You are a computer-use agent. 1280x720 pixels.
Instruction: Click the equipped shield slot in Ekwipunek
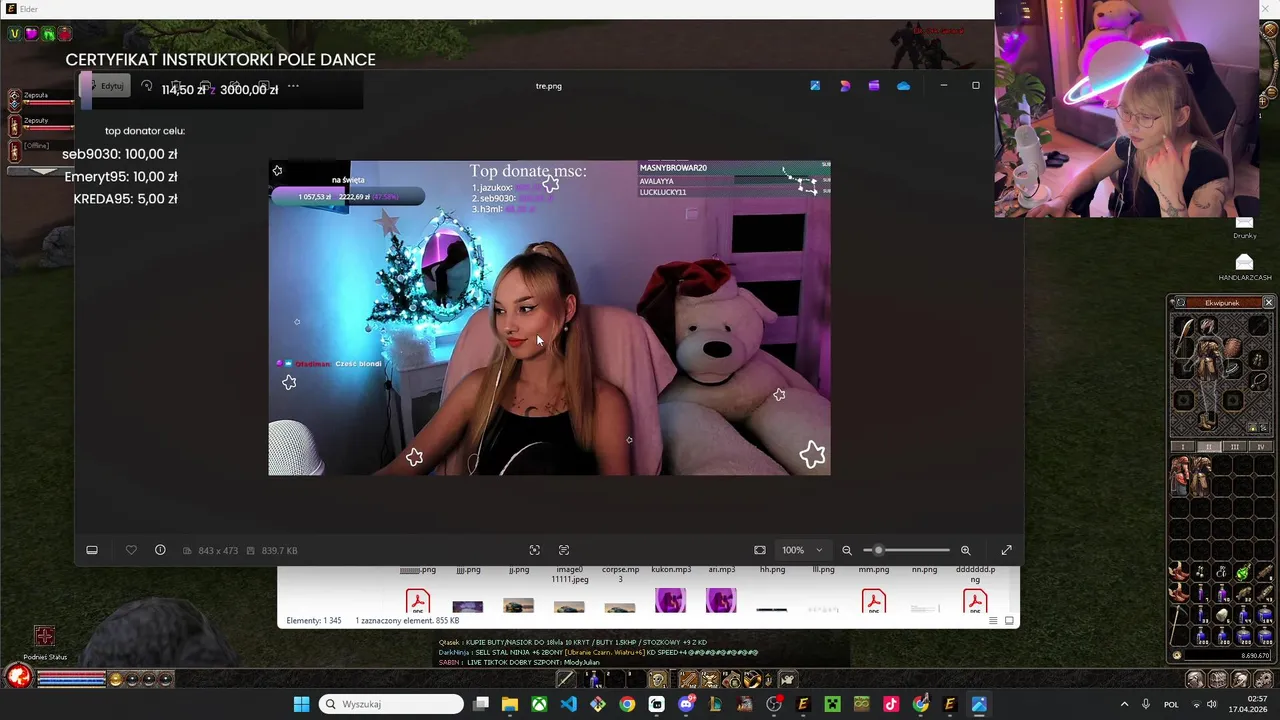coord(1233,348)
